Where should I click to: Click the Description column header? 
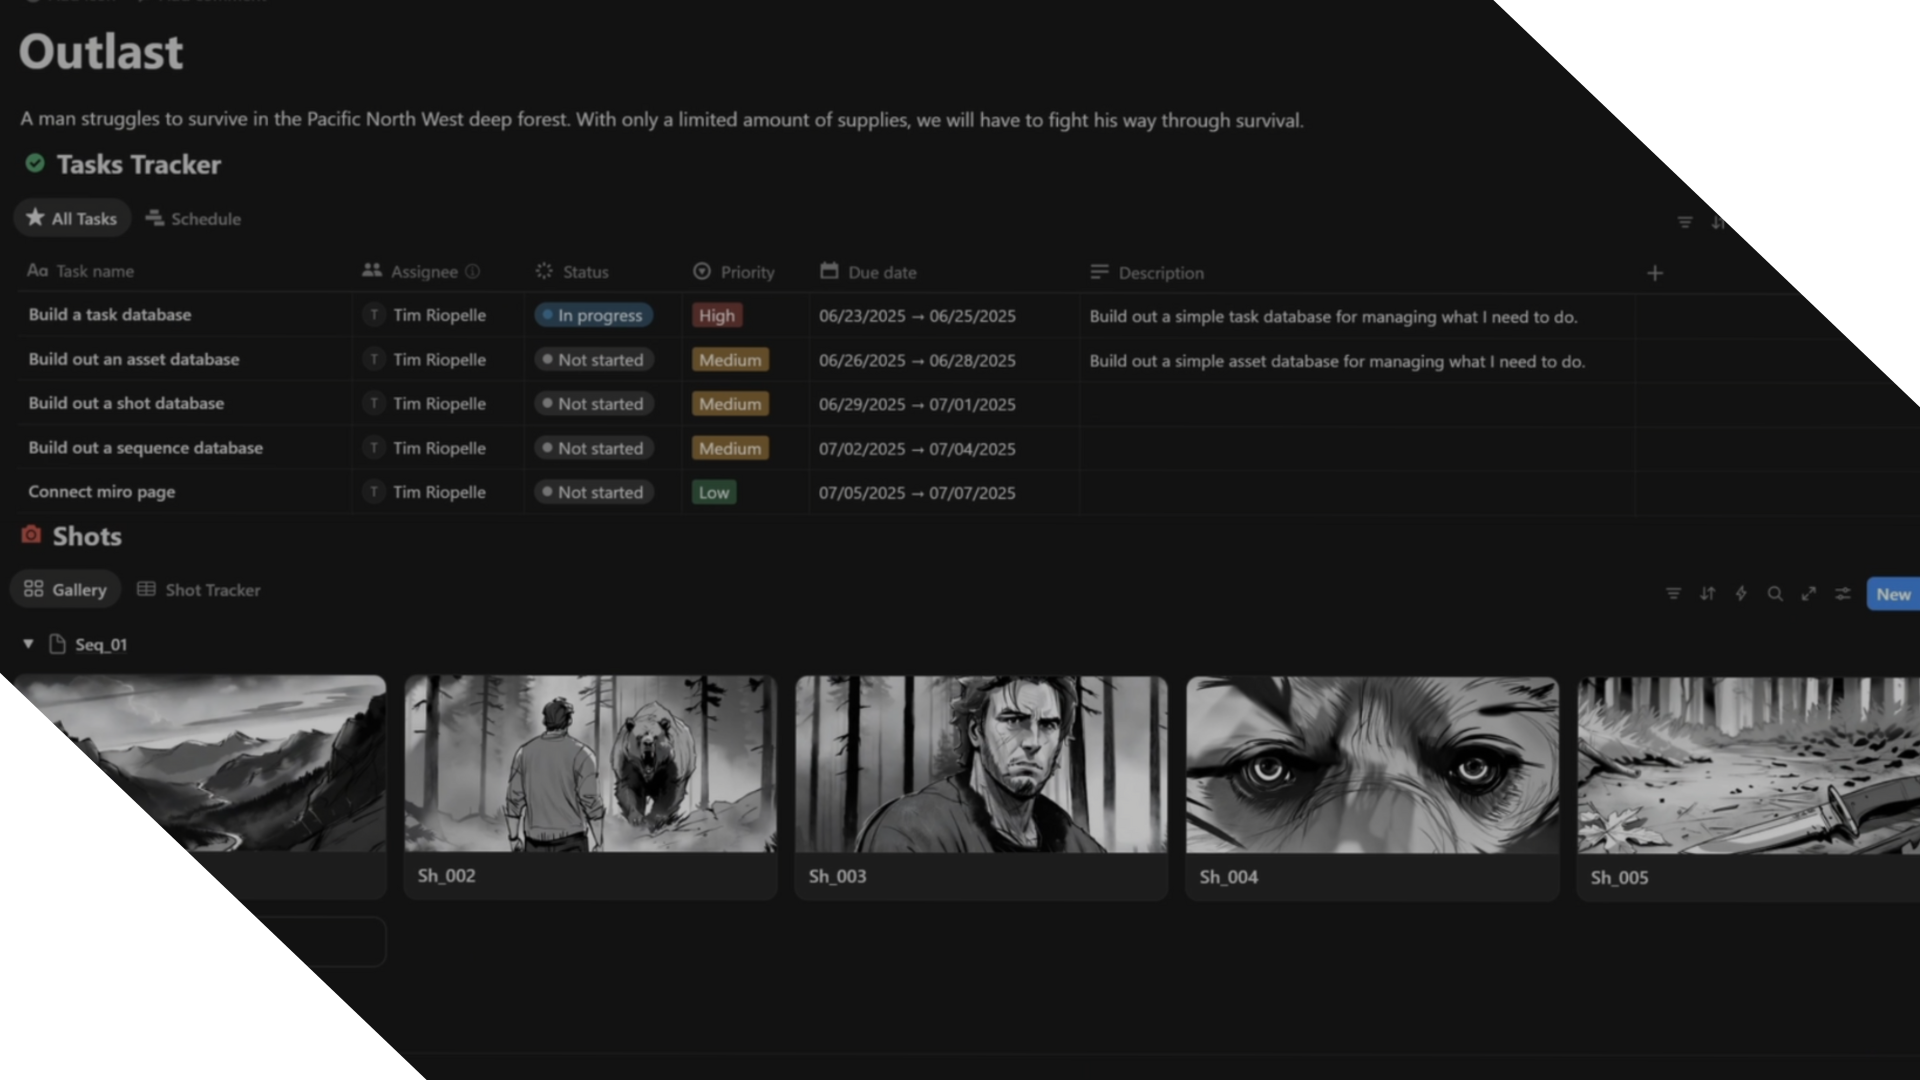[x=1147, y=272]
